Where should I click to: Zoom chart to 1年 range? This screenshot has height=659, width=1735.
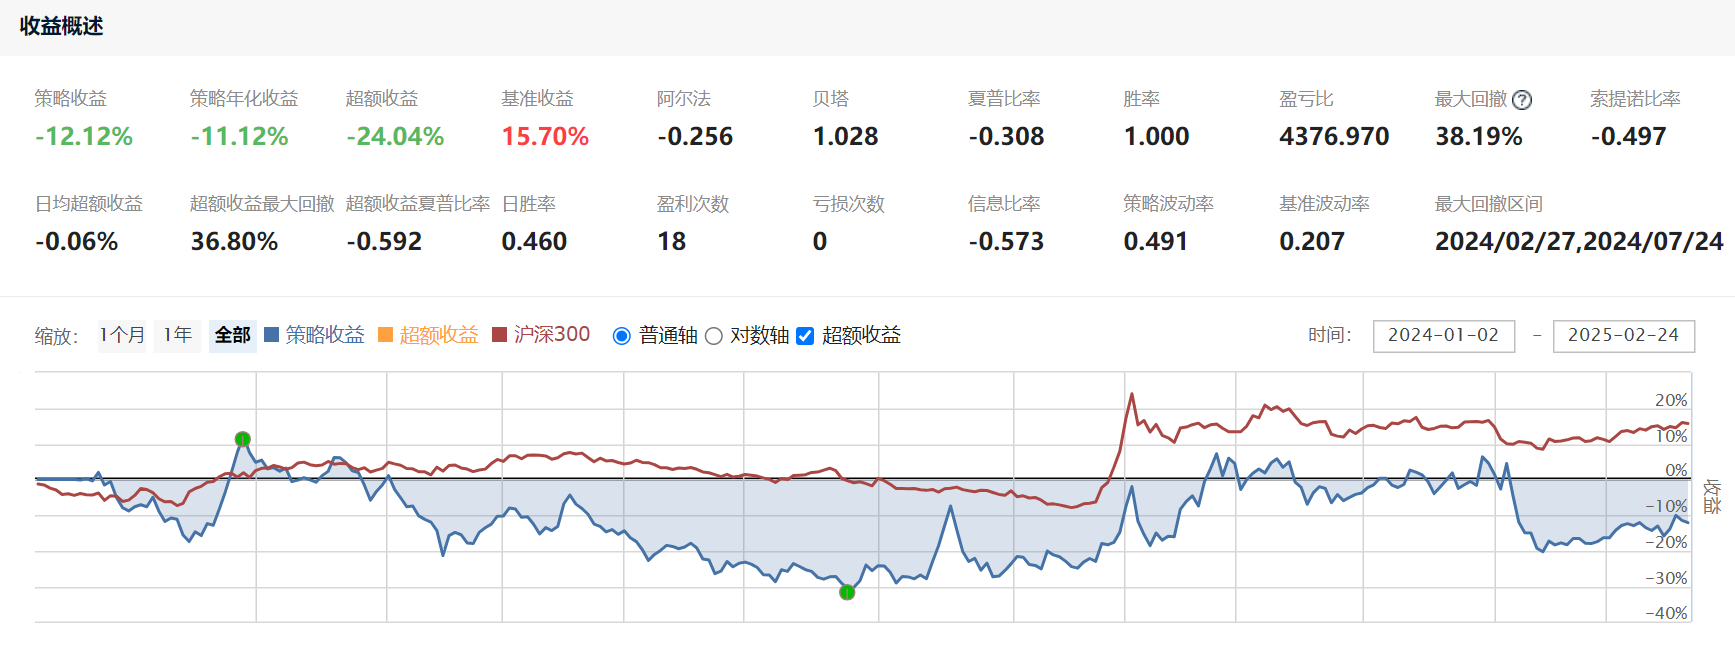pos(178,335)
